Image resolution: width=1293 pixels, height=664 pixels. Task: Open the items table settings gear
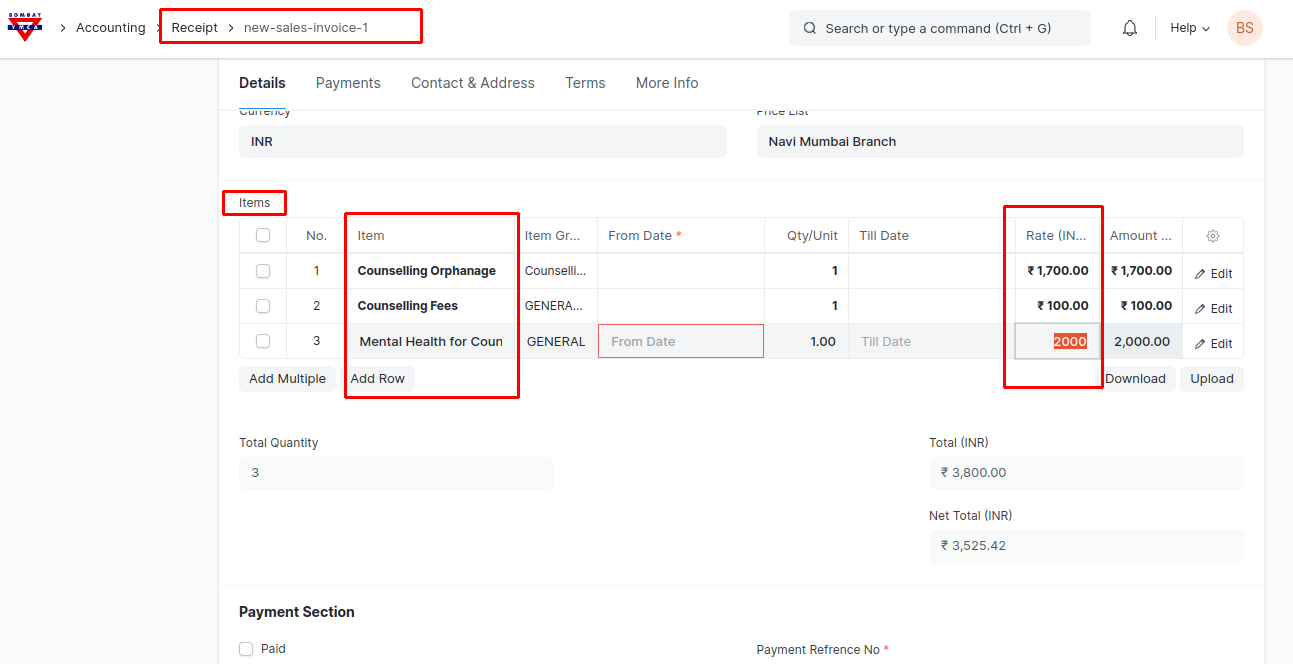pos(1213,236)
